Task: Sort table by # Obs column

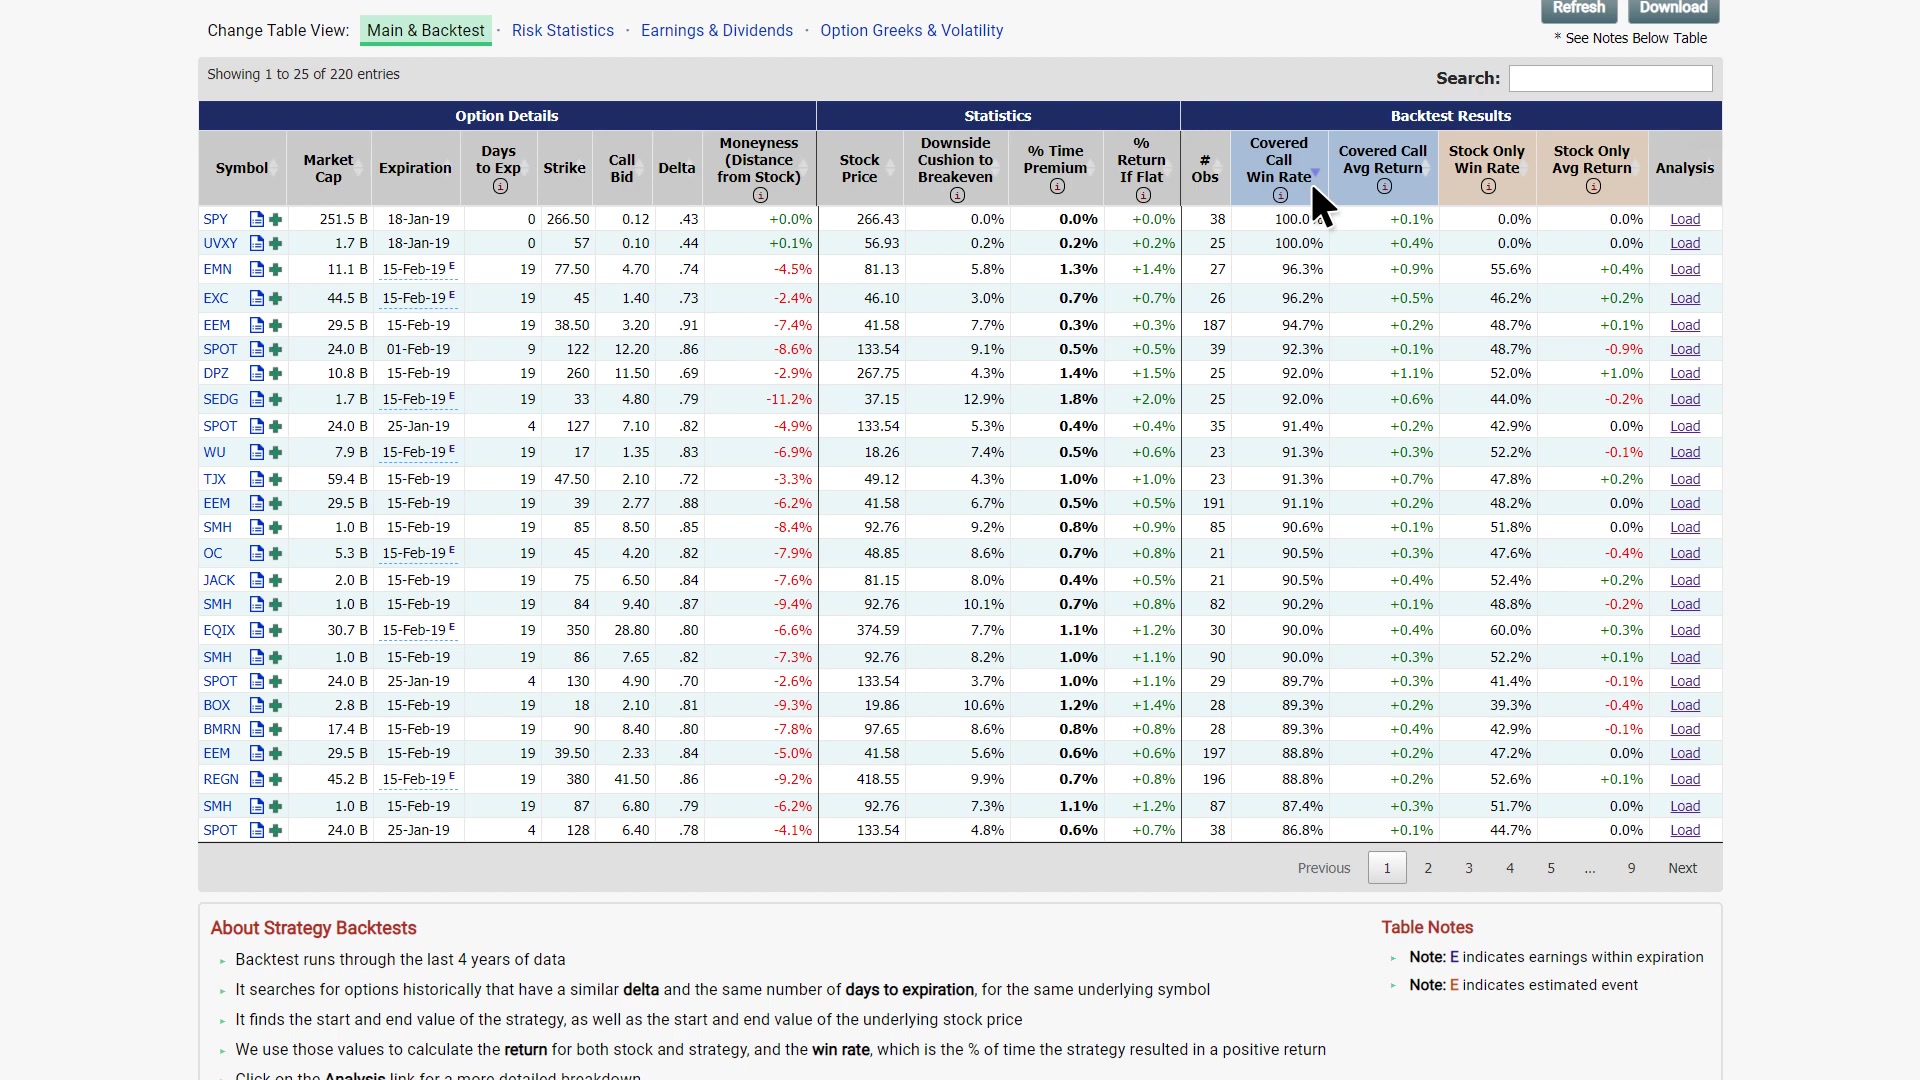Action: pyautogui.click(x=1205, y=168)
